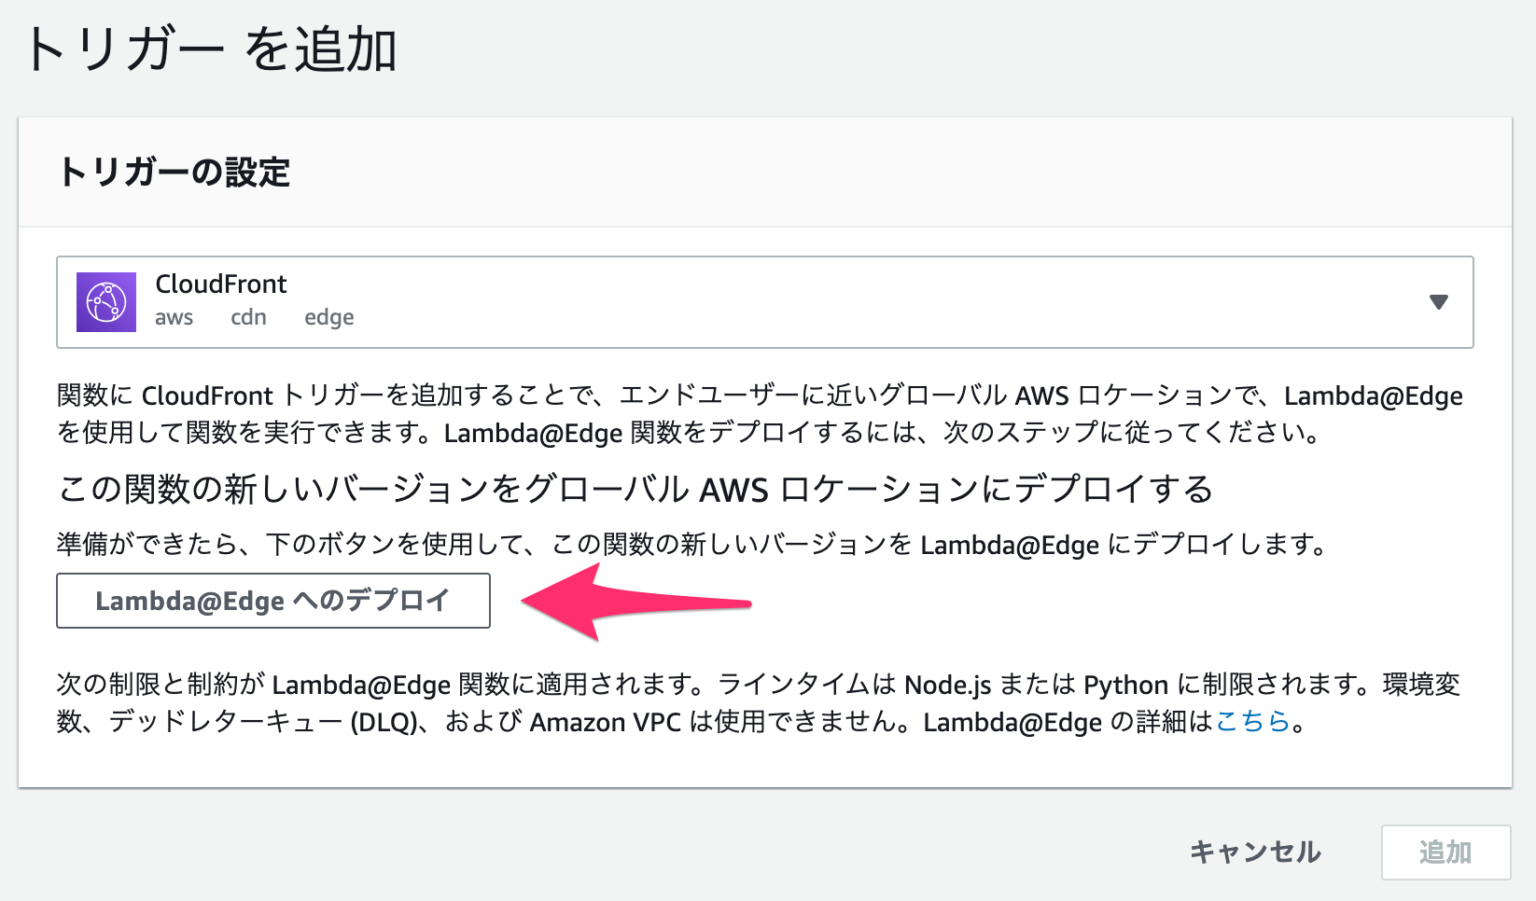1536x901 pixels.
Task: Click the 'cdn' tag text
Action: 248,317
